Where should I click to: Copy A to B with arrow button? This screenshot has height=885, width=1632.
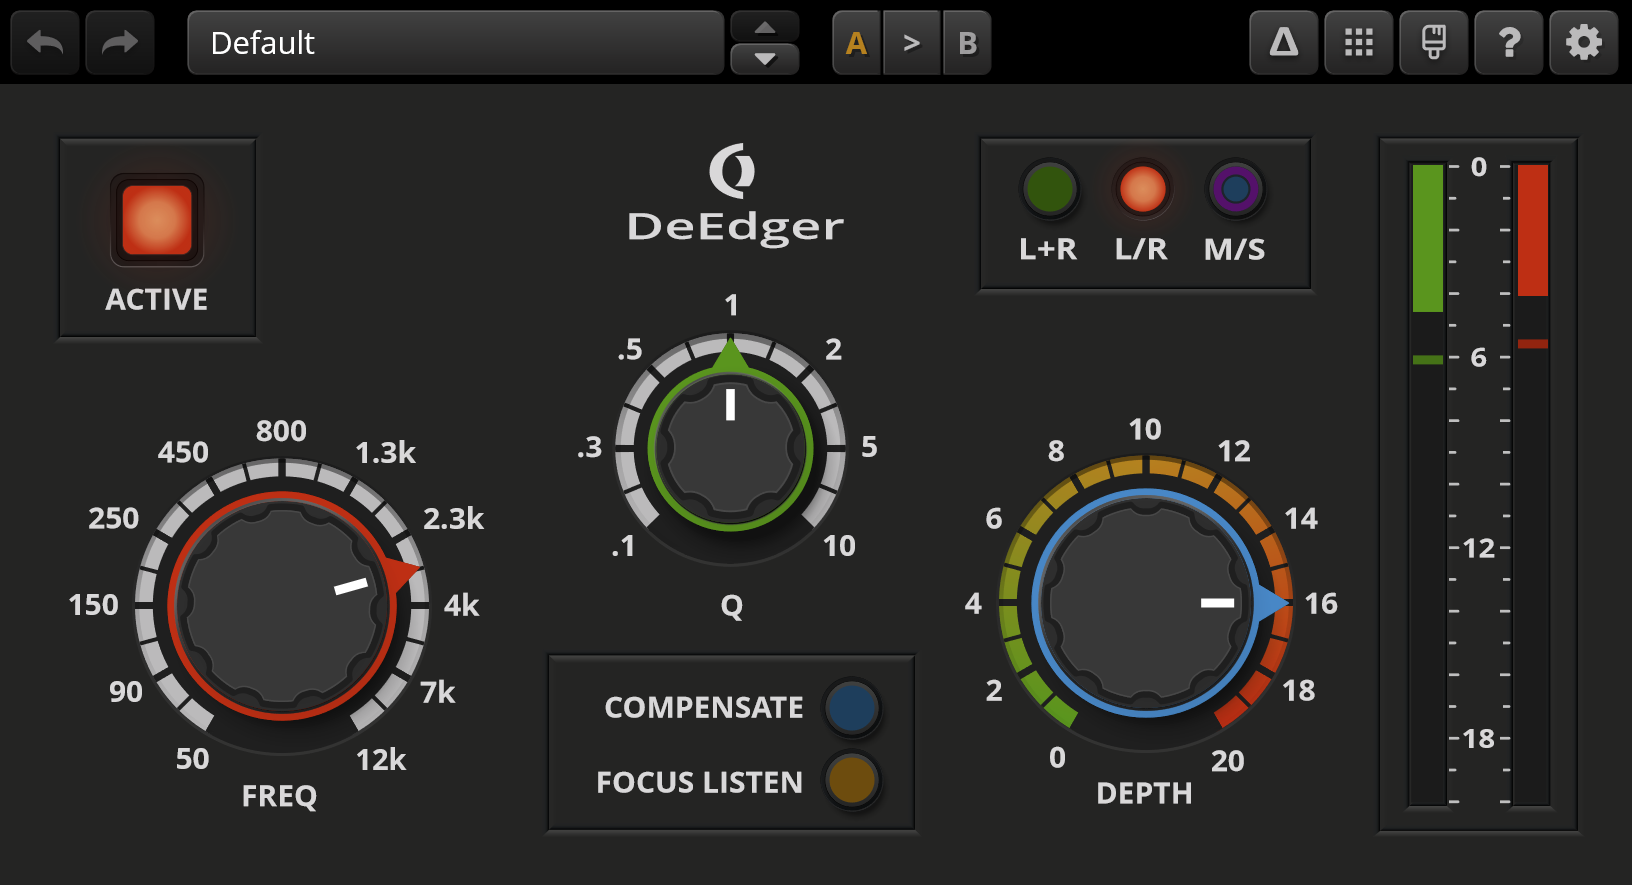pos(911,43)
